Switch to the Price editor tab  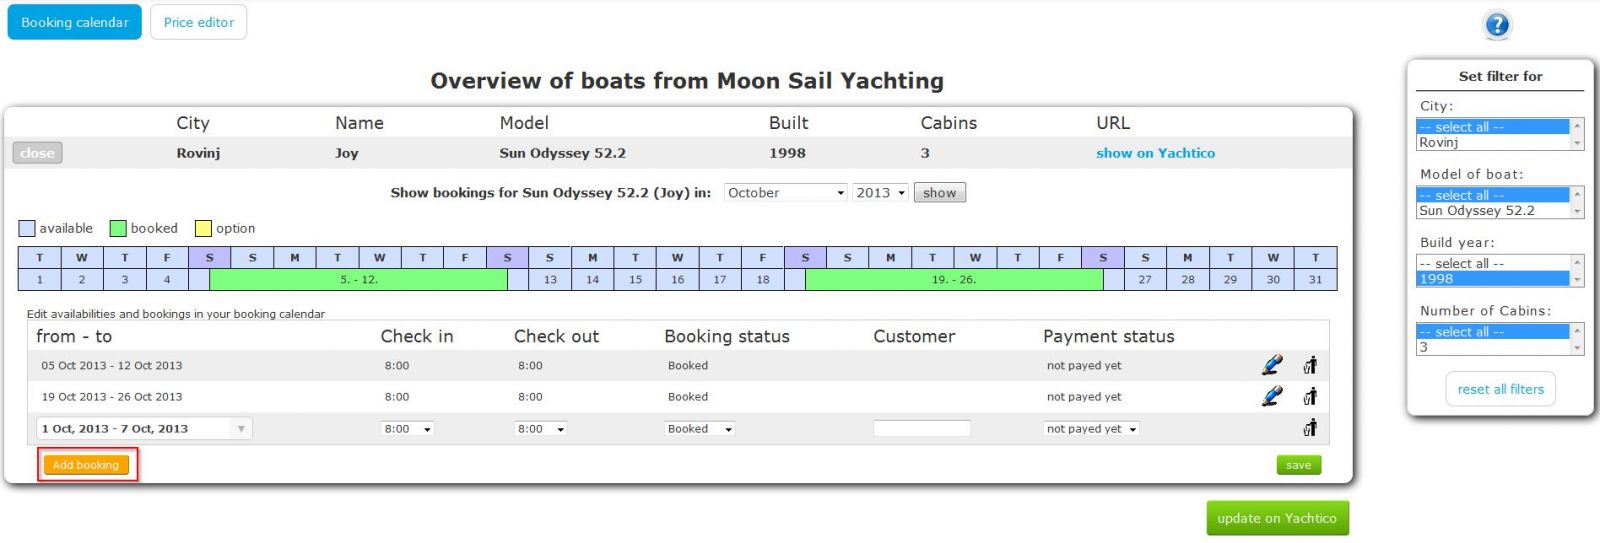pos(198,22)
